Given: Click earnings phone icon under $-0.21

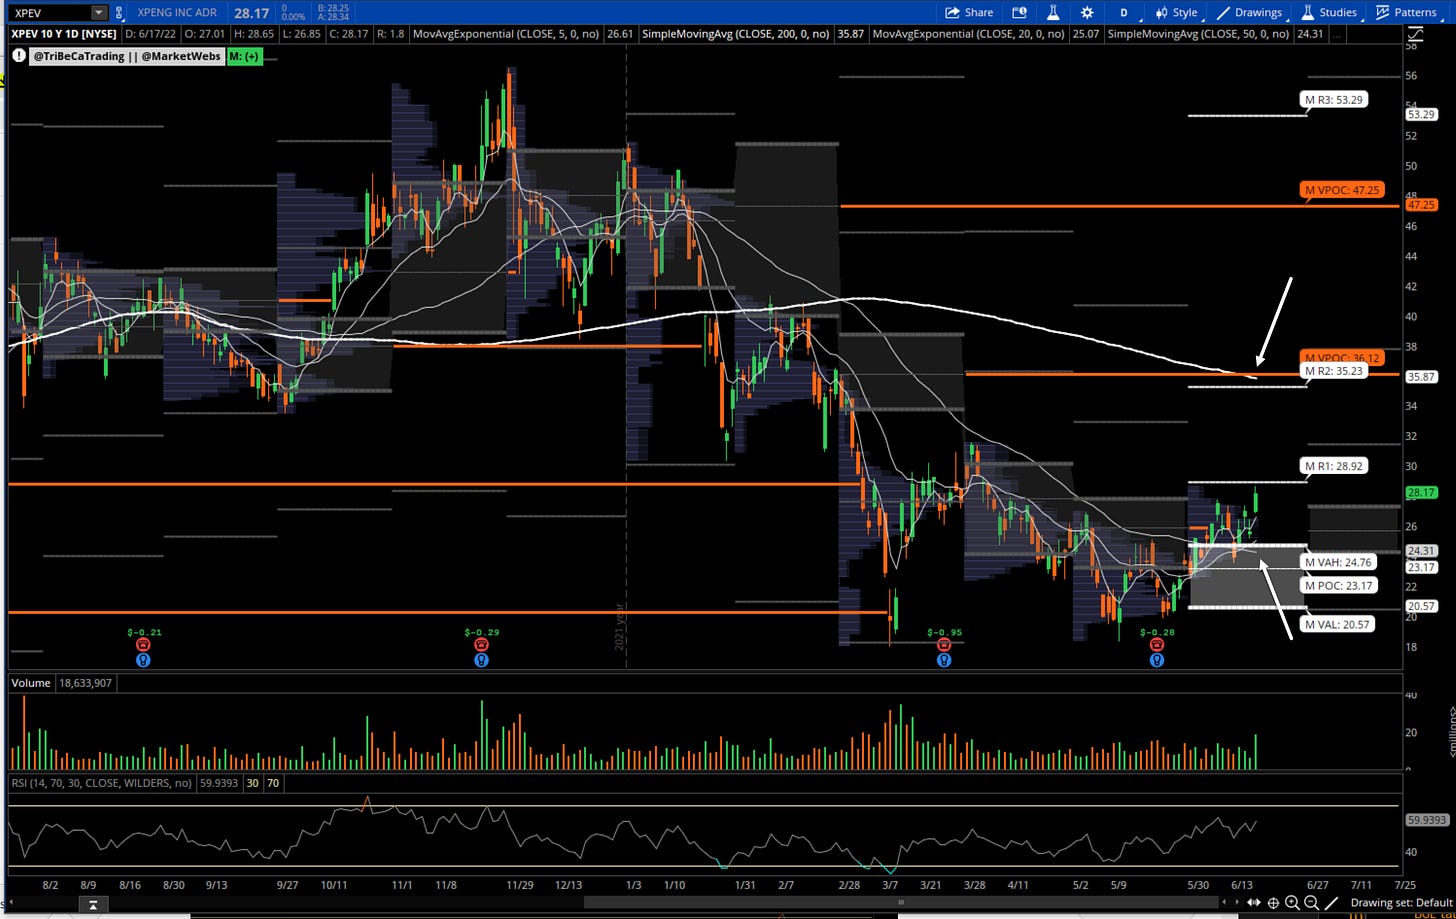Looking at the screenshot, I should coord(143,645).
